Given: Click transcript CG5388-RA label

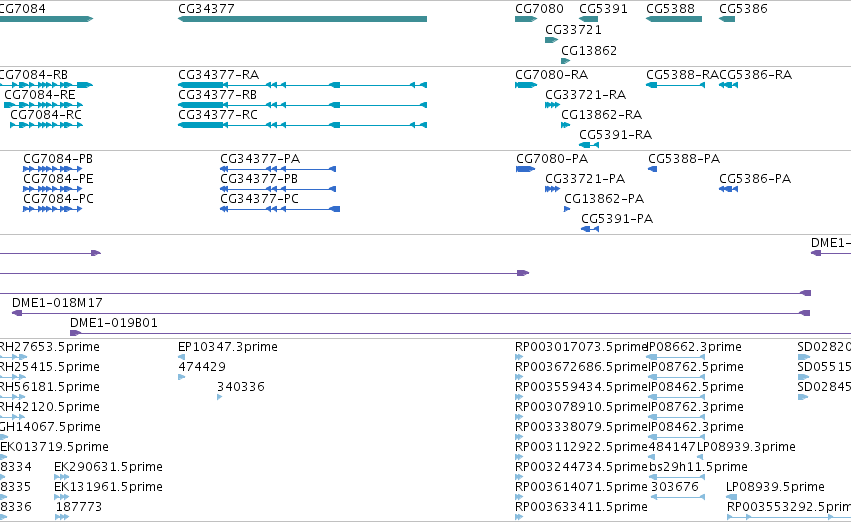Looking at the screenshot, I should [x=682, y=75].
